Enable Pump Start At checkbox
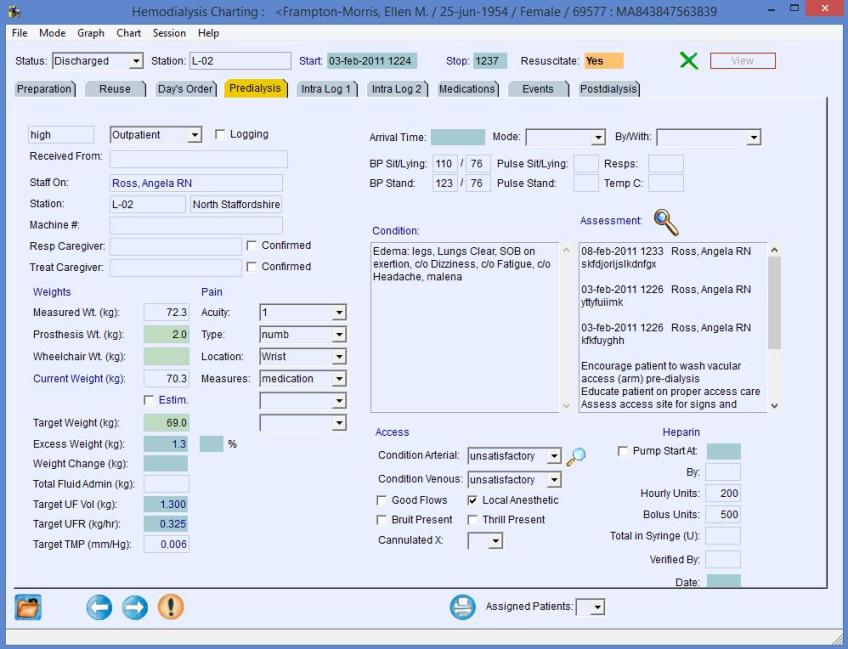The width and height of the screenshot is (848, 649). coord(622,451)
